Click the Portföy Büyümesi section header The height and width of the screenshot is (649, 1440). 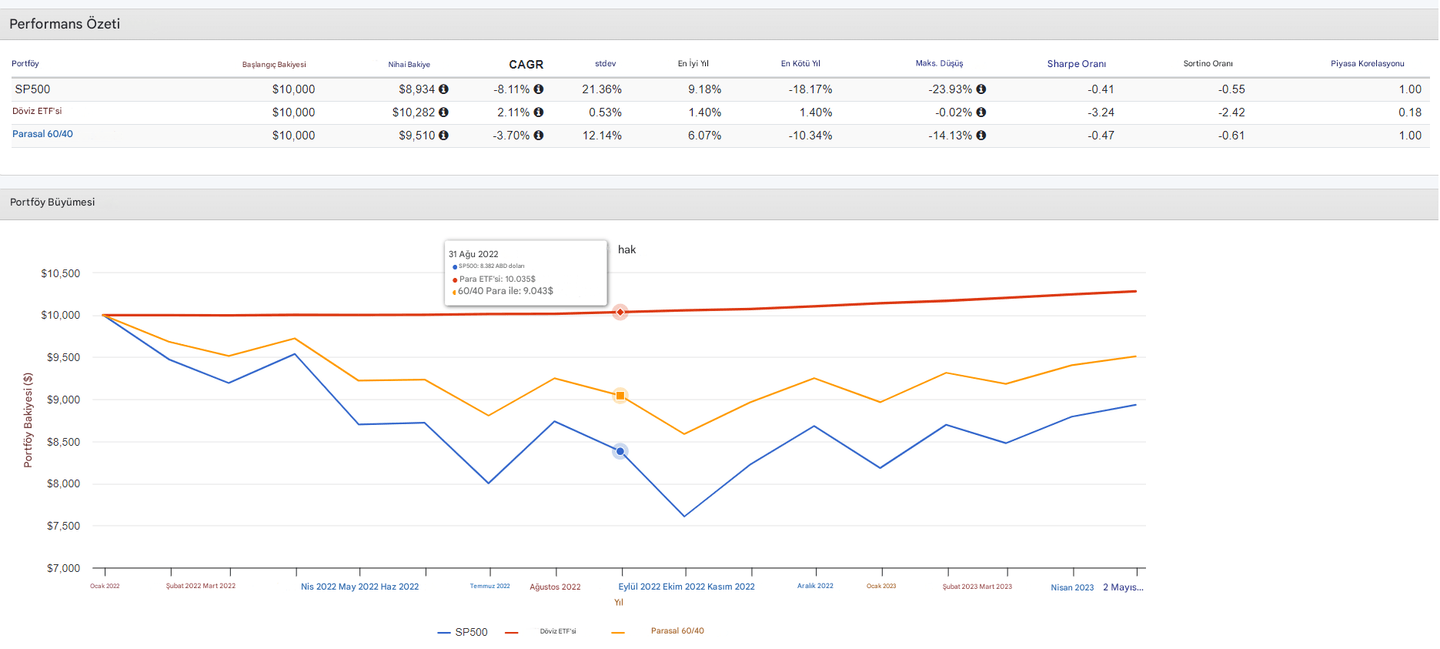click(x=52, y=203)
